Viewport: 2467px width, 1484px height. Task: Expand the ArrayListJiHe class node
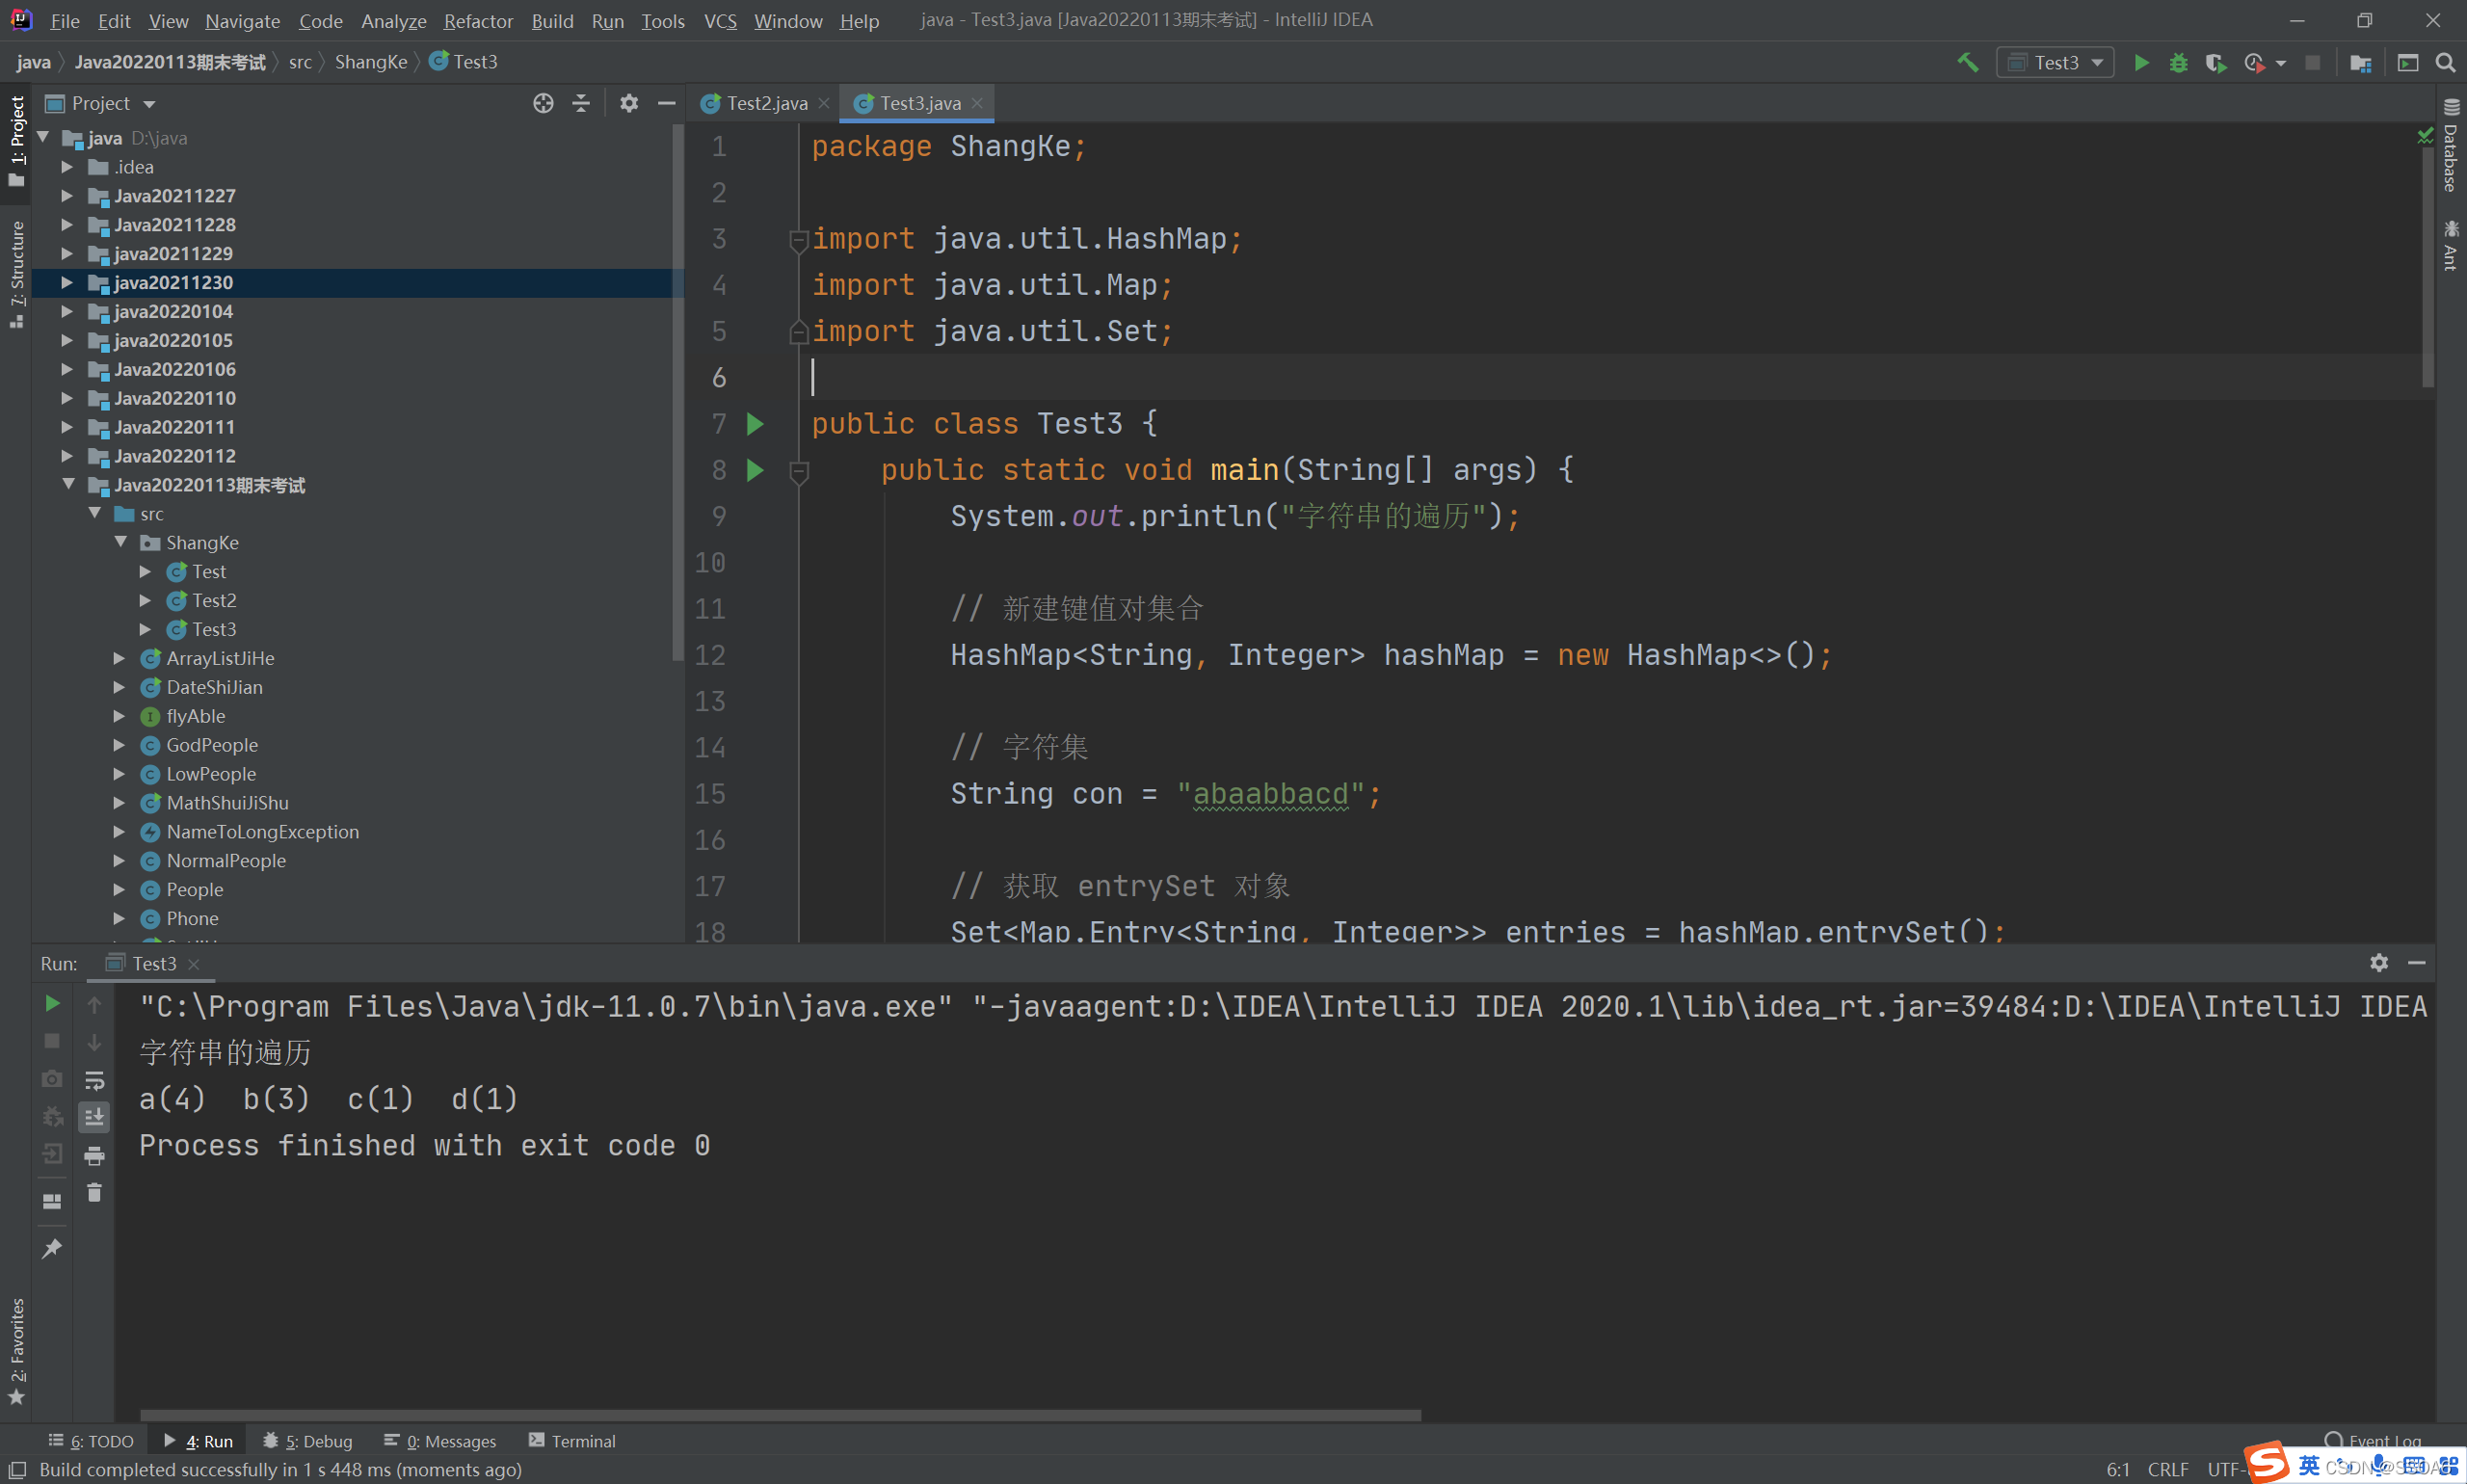point(120,658)
